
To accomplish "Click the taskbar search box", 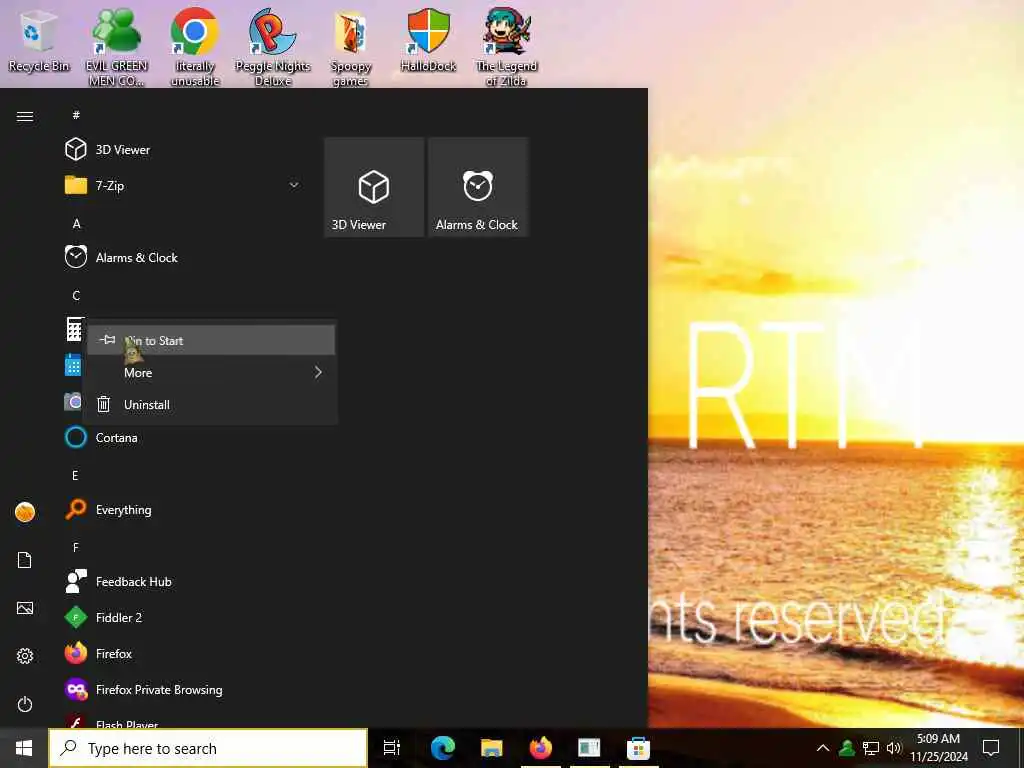I will (x=208, y=748).
